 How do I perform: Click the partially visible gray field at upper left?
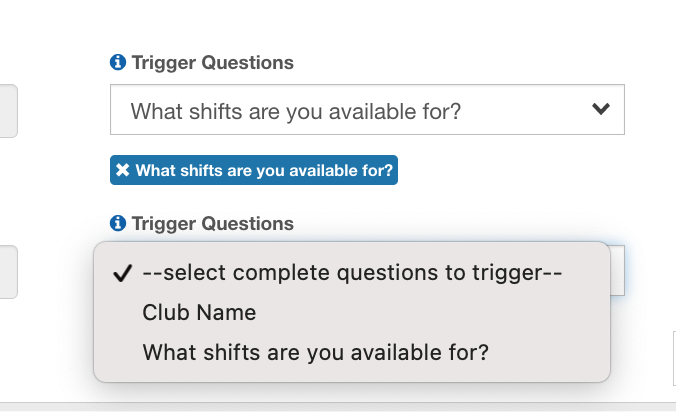click(8, 111)
